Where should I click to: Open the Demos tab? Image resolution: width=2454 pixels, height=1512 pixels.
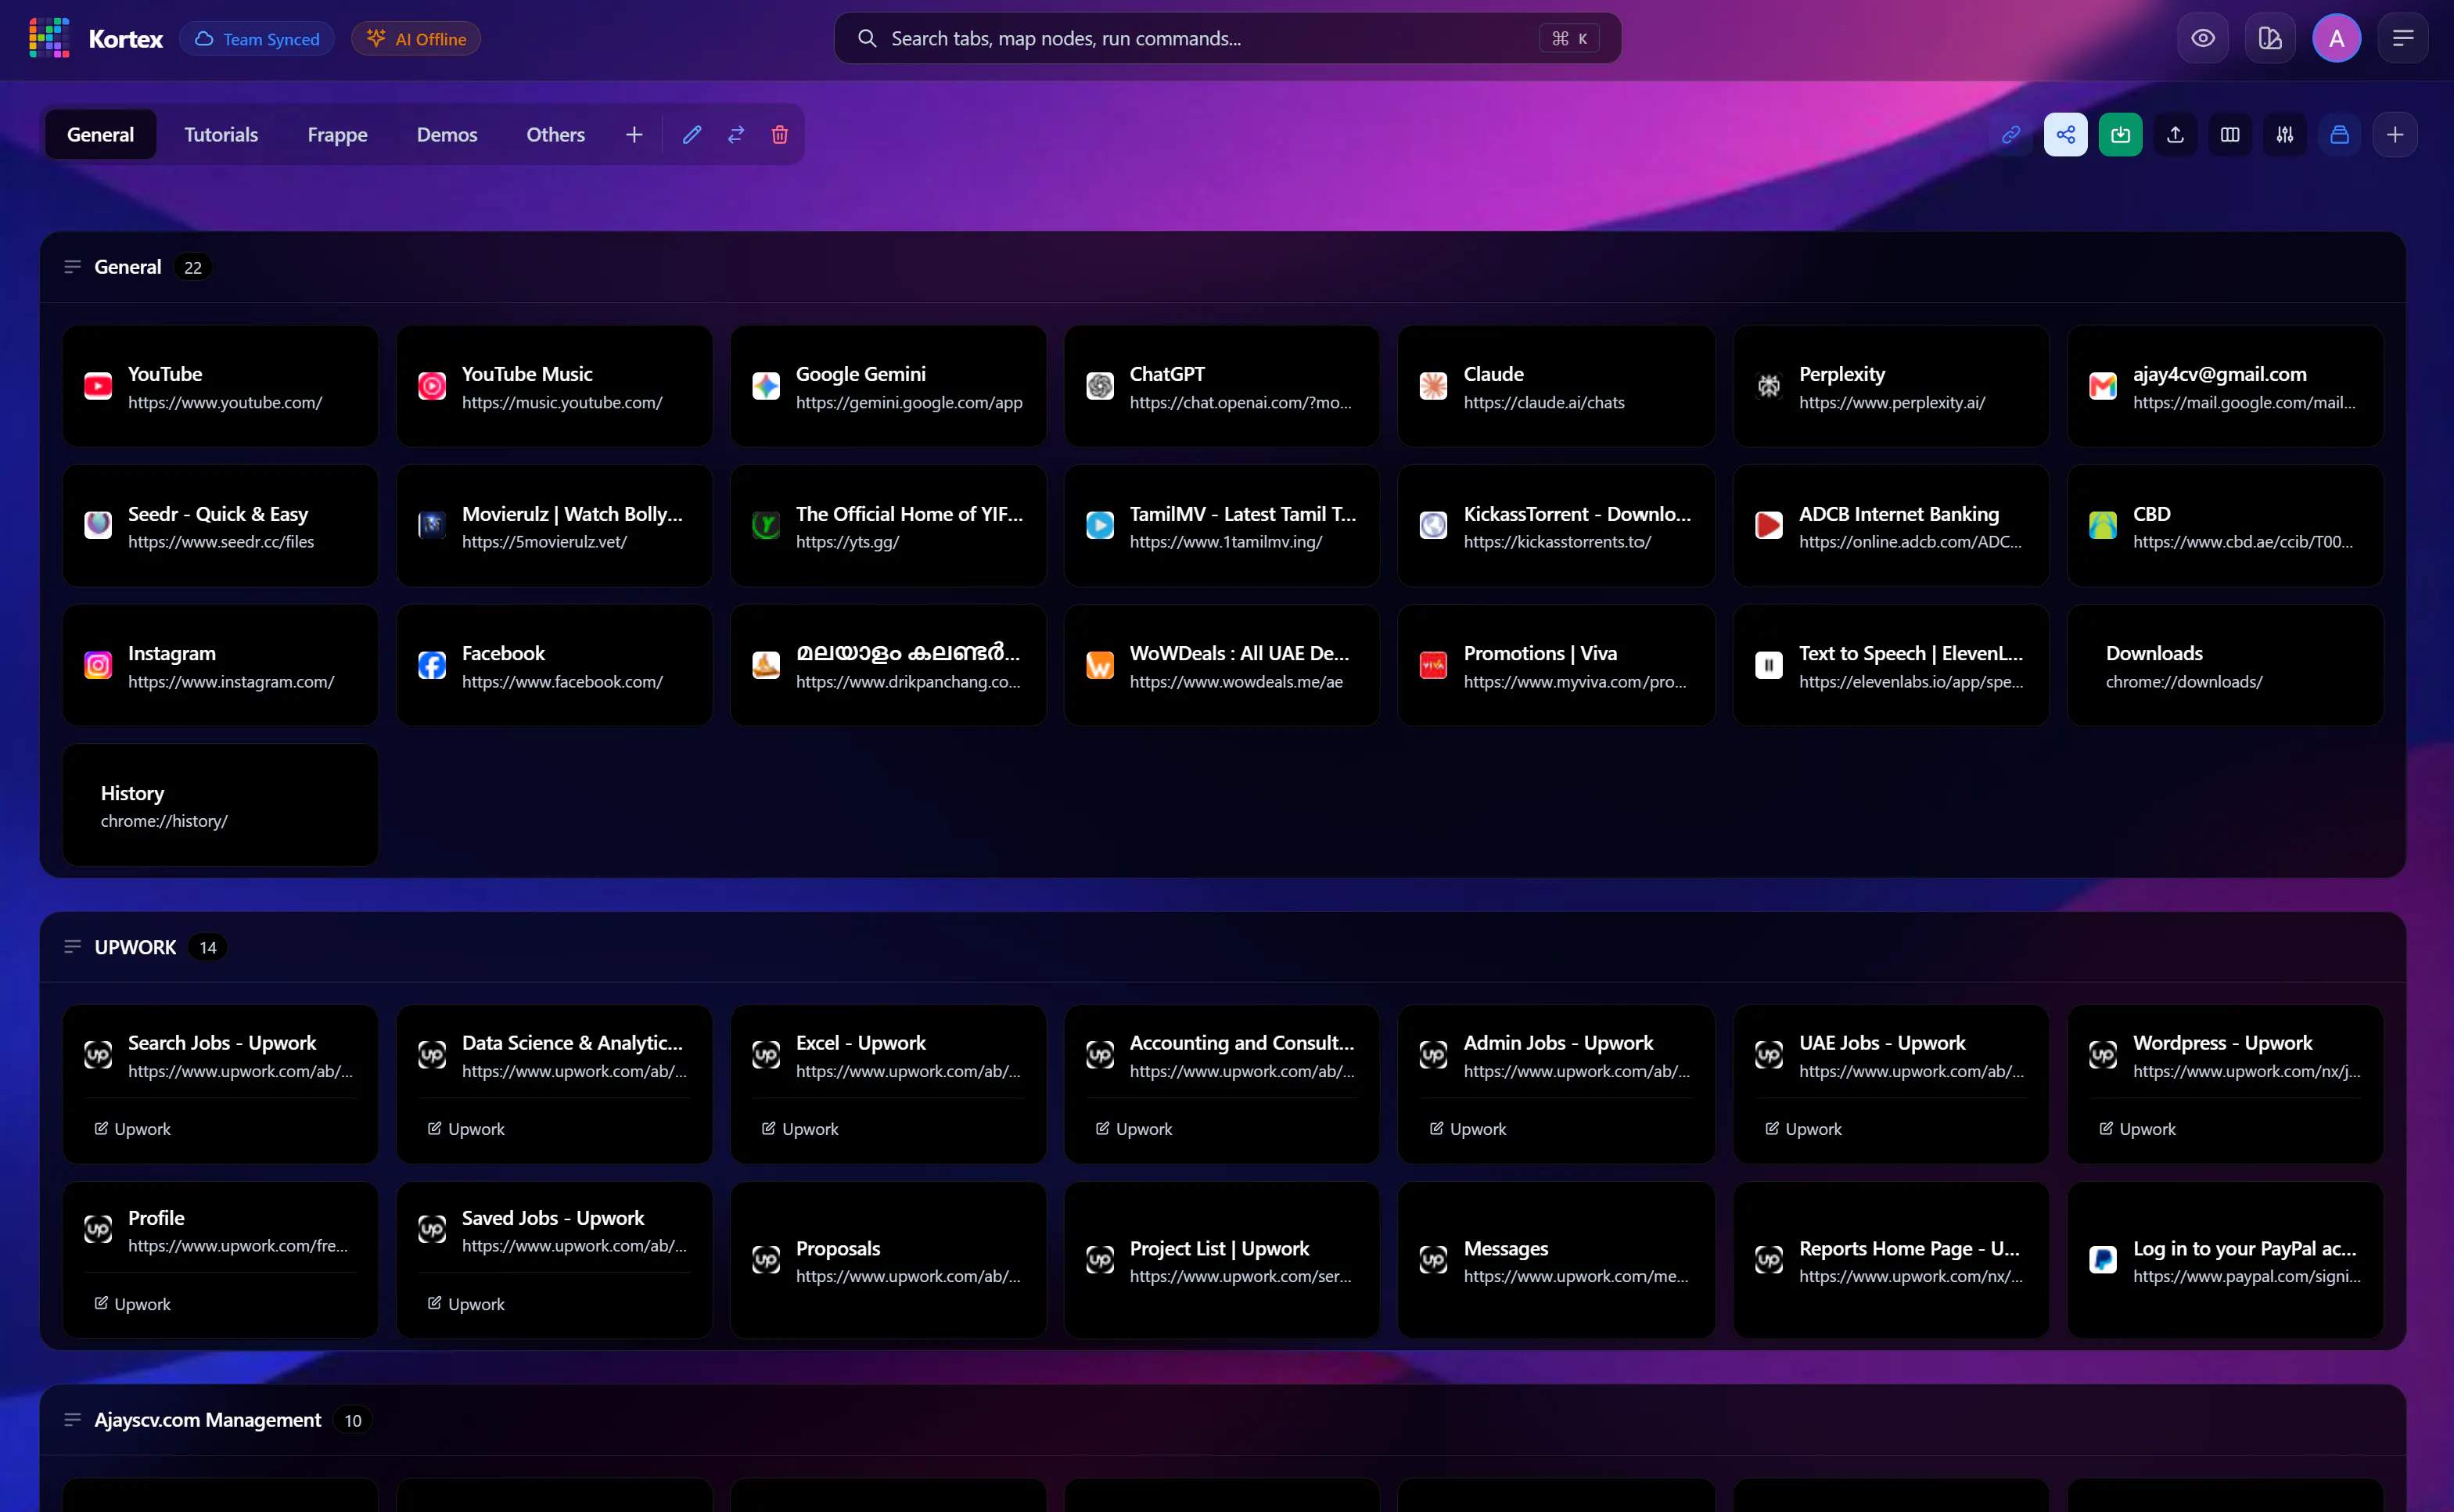[447, 134]
